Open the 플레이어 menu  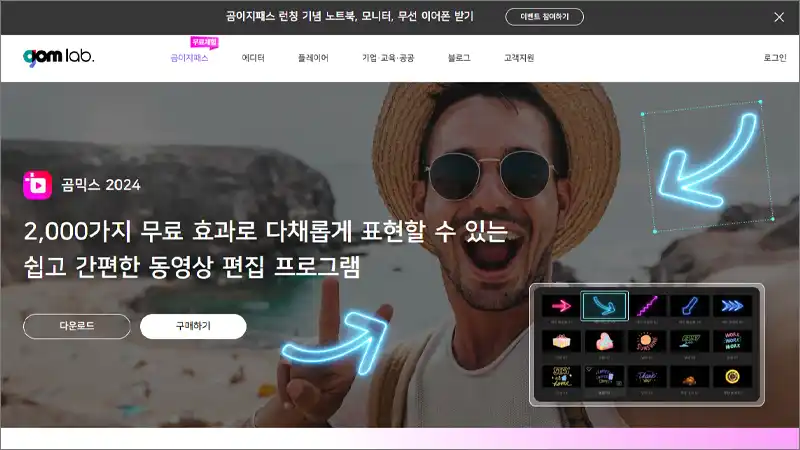click(x=313, y=58)
